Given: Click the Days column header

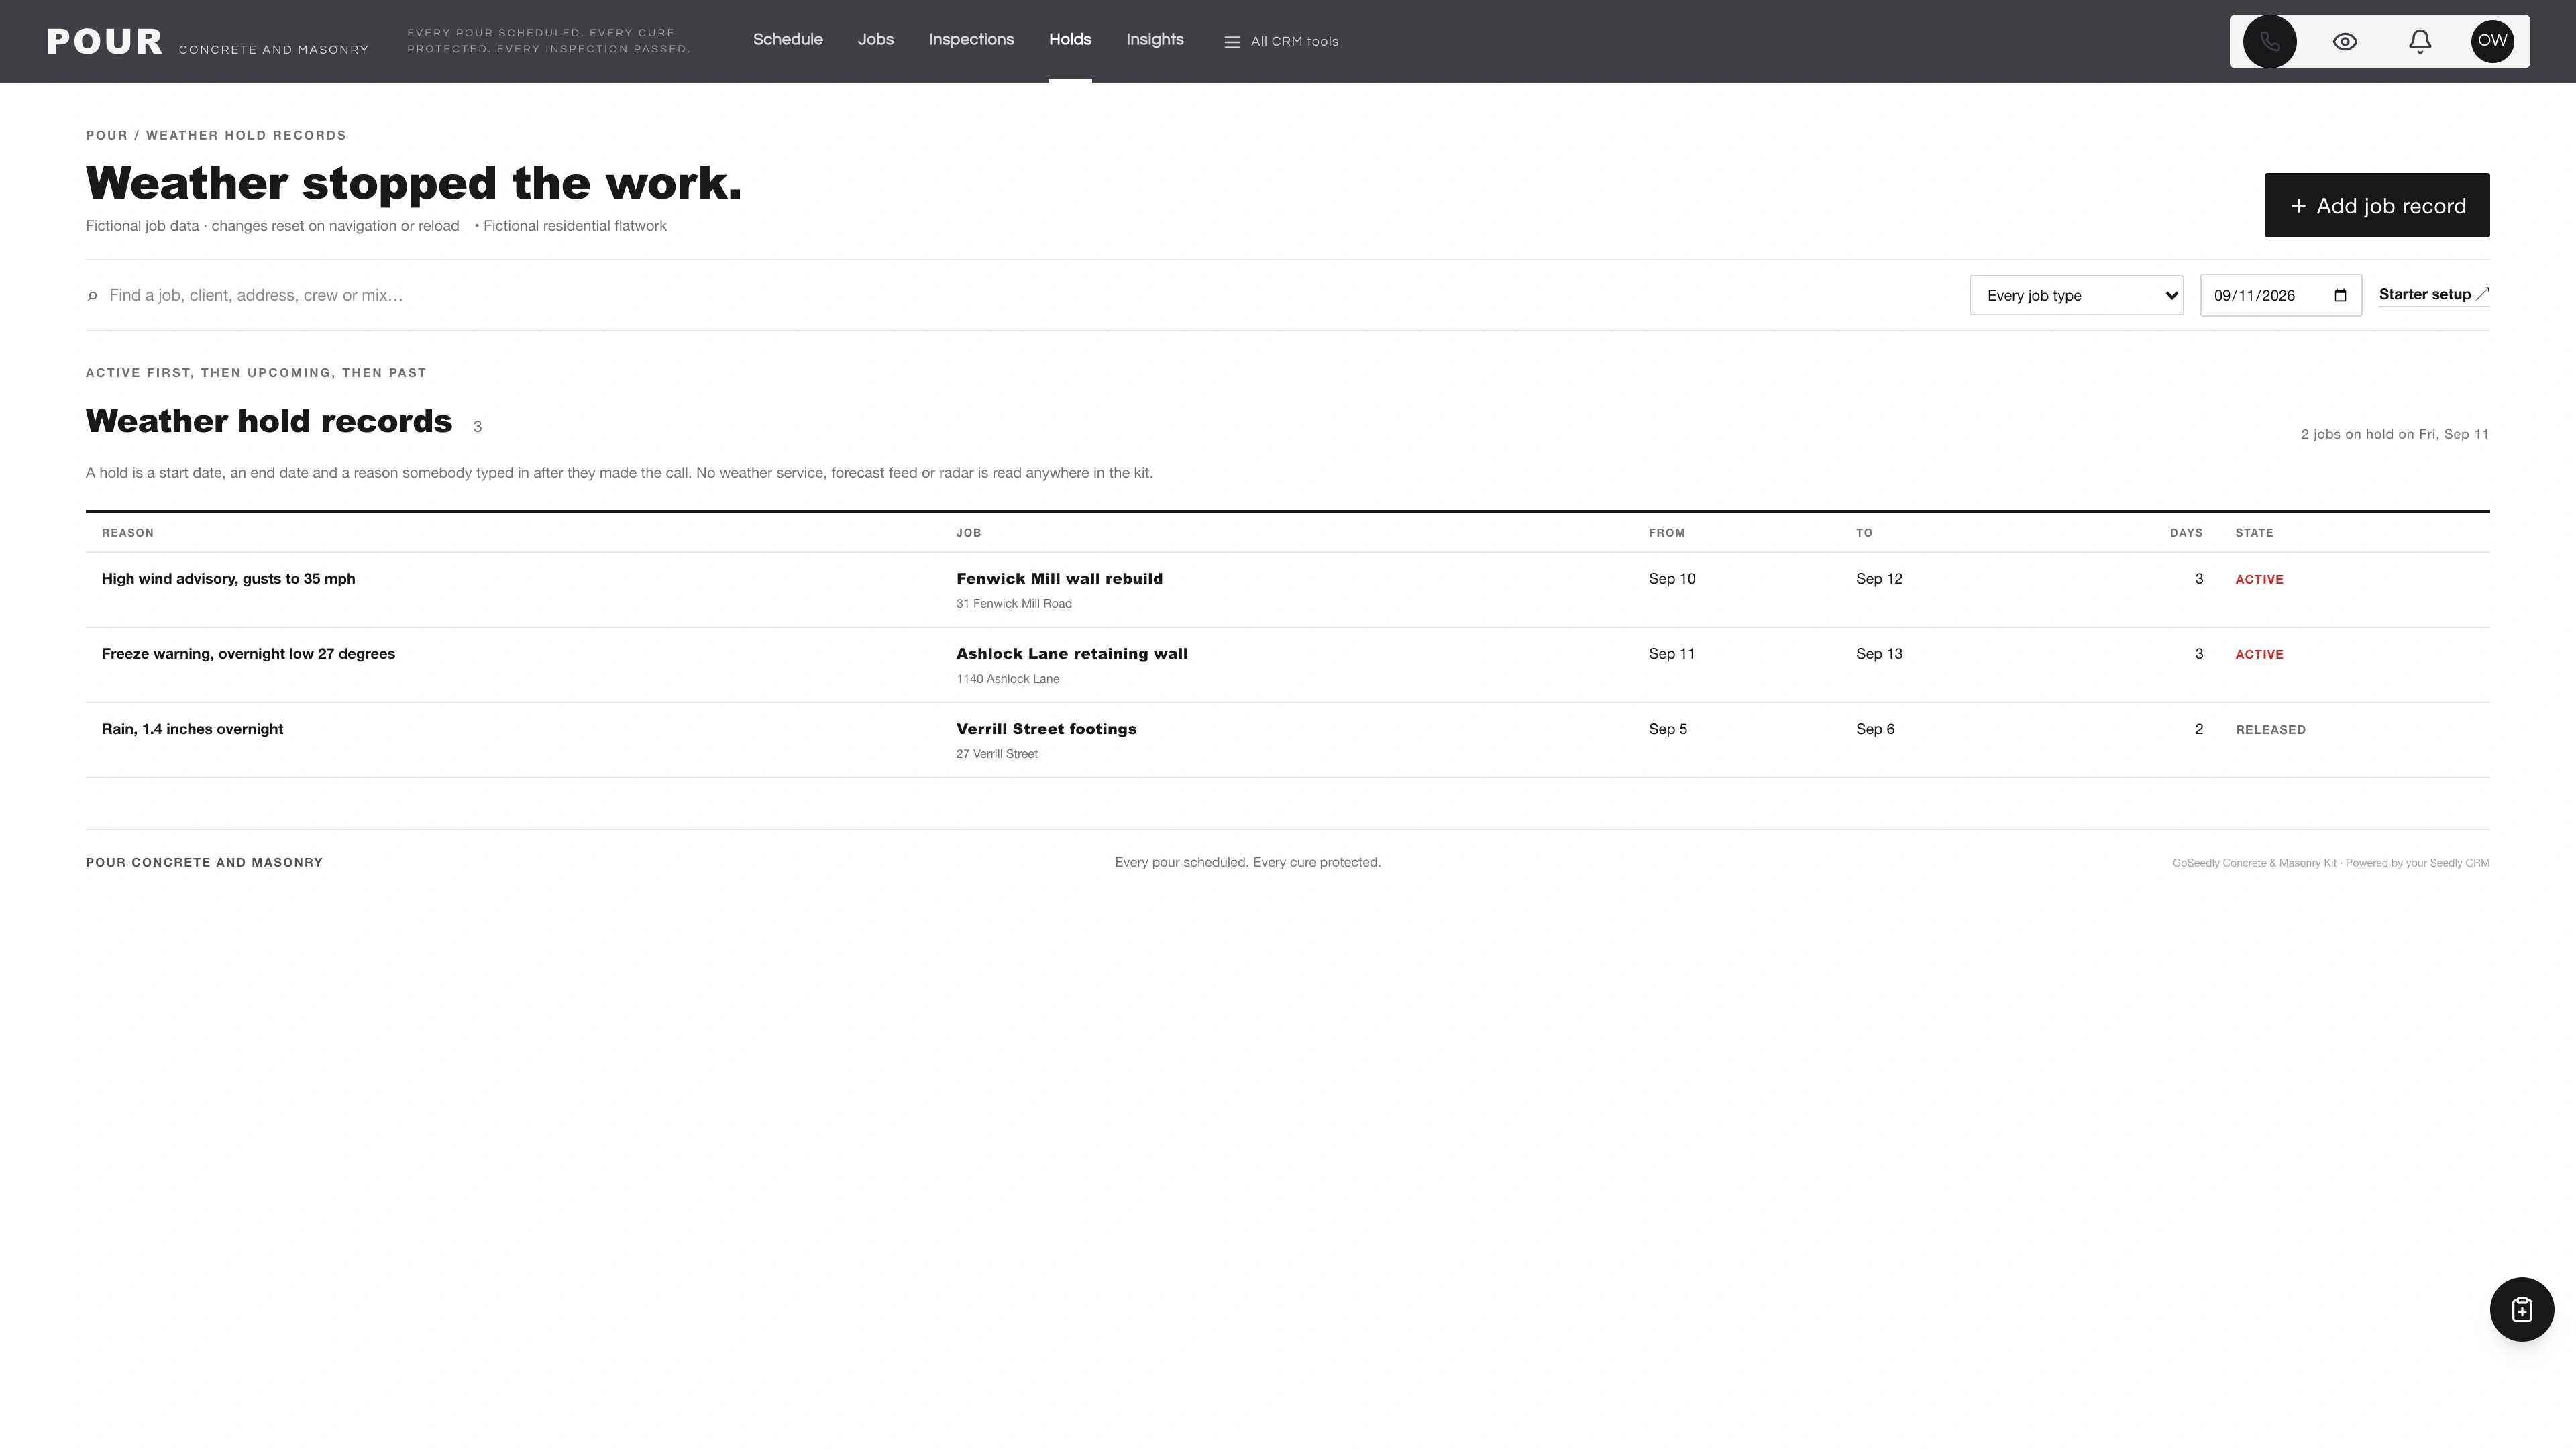Looking at the screenshot, I should point(2186,533).
